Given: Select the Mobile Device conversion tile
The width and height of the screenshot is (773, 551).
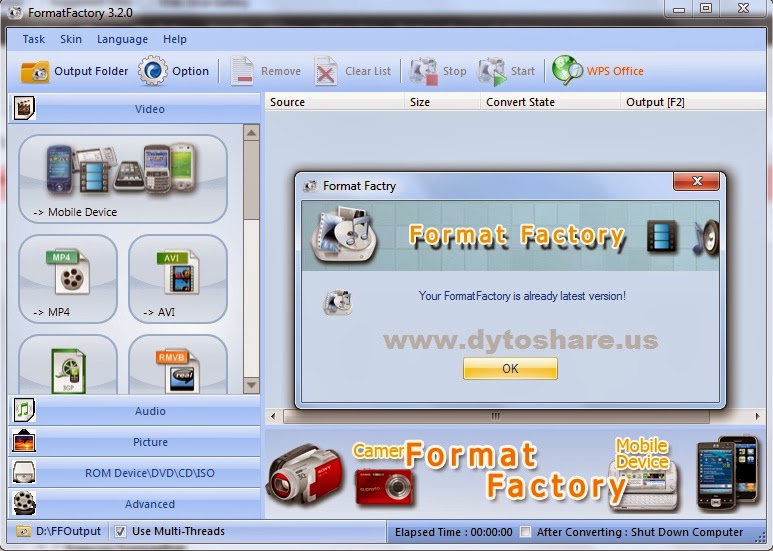Looking at the screenshot, I should pos(123,178).
